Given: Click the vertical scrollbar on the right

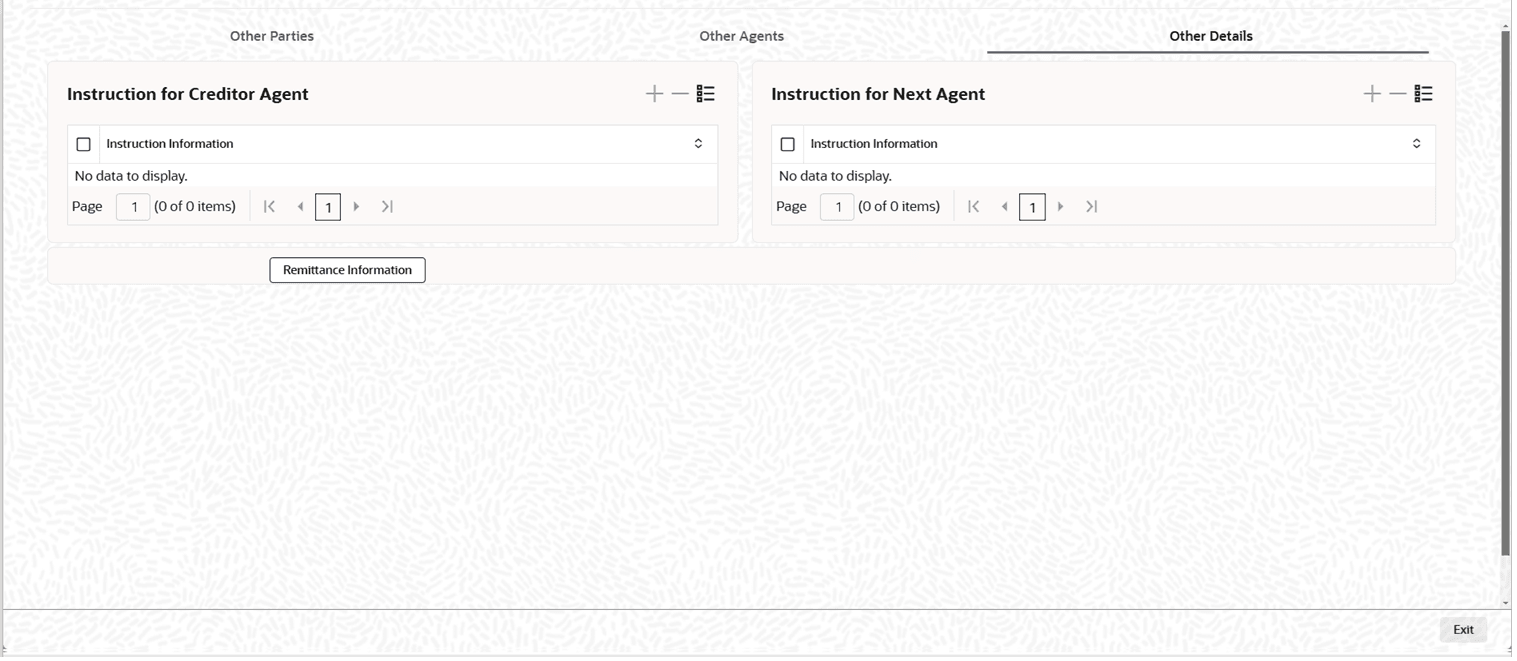Looking at the screenshot, I should (1505, 300).
